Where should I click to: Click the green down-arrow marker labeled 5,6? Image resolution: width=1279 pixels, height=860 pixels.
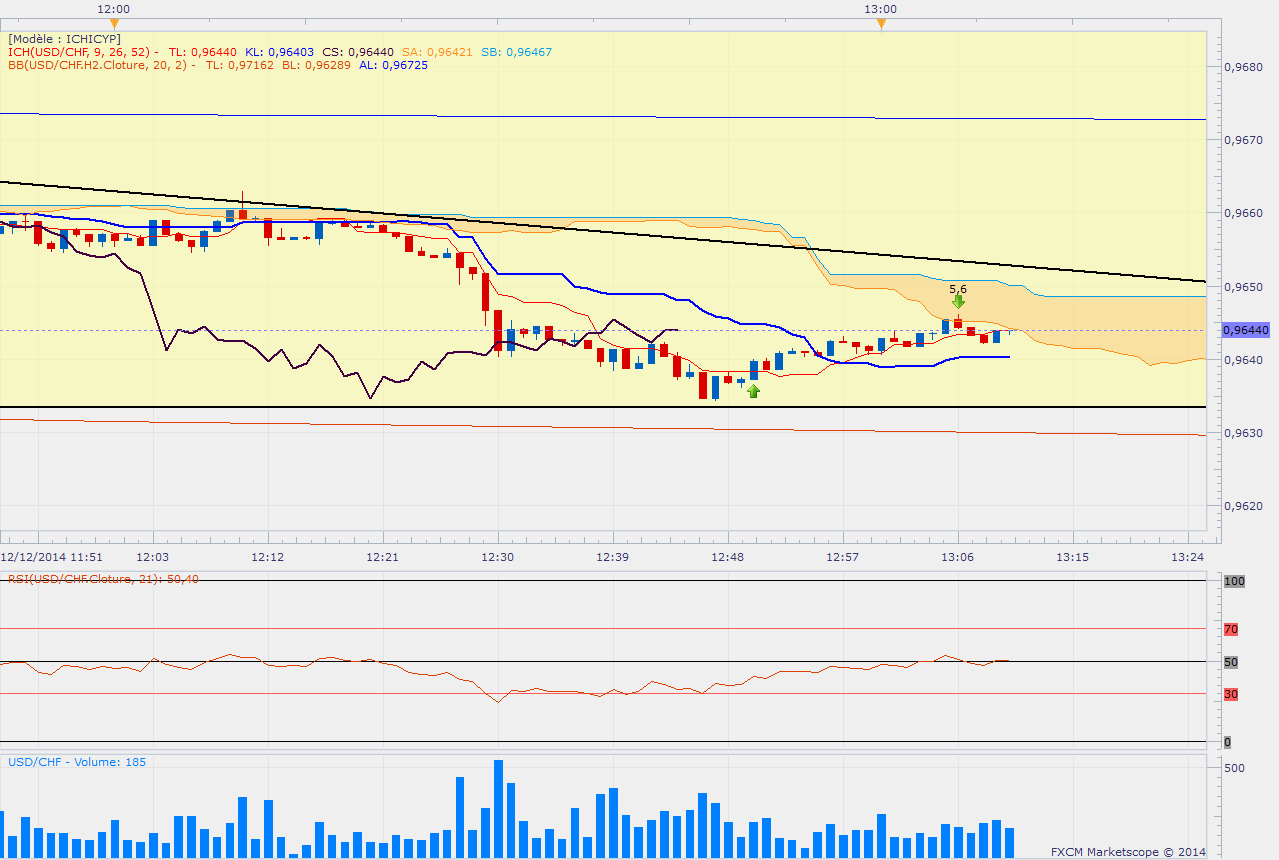958,300
